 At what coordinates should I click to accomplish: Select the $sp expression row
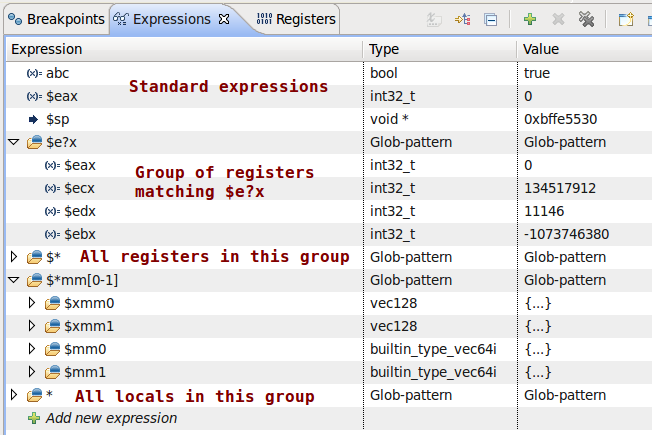pyautogui.click(x=58, y=119)
